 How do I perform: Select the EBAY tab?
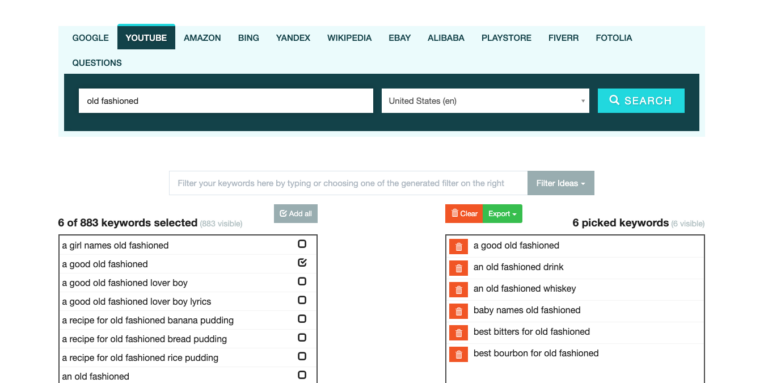(400, 38)
